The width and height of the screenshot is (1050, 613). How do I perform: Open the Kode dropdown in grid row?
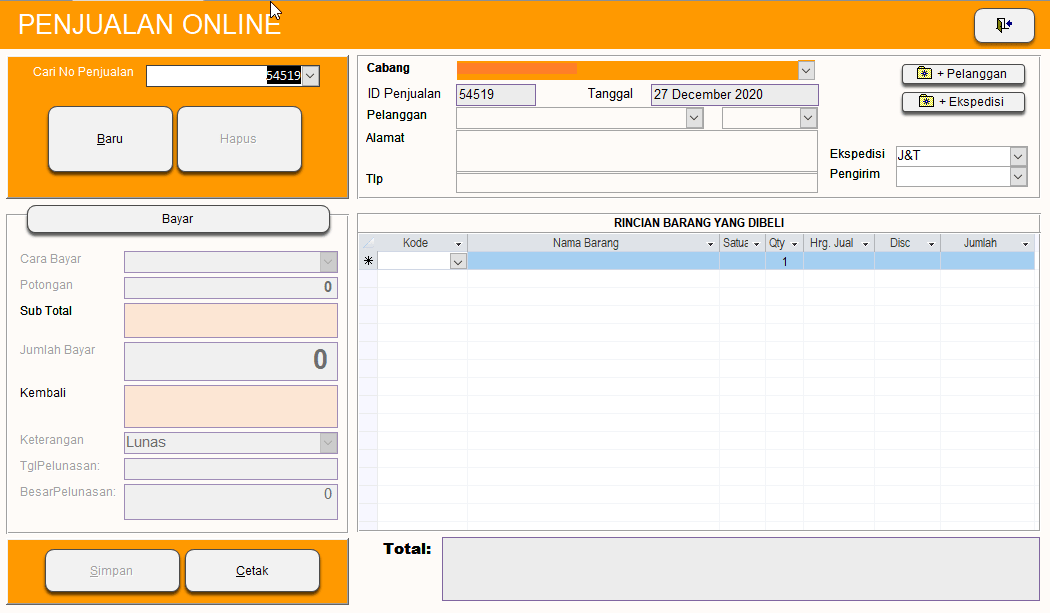click(x=458, y=261)
